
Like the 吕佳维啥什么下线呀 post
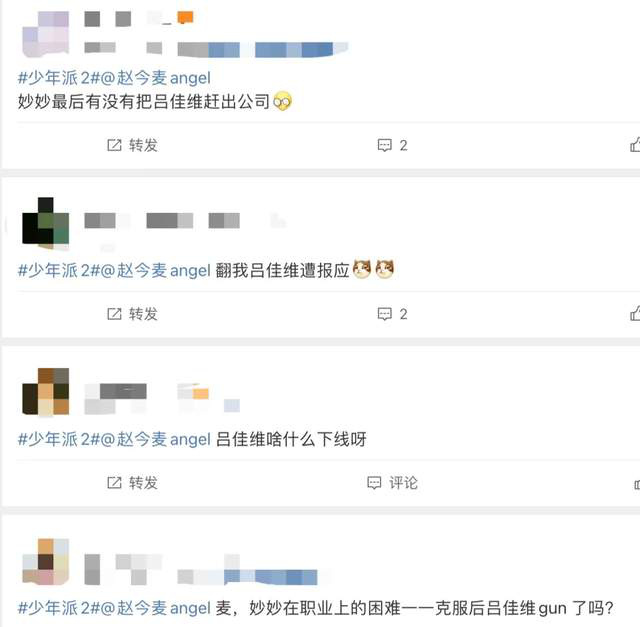click(637, 484)
